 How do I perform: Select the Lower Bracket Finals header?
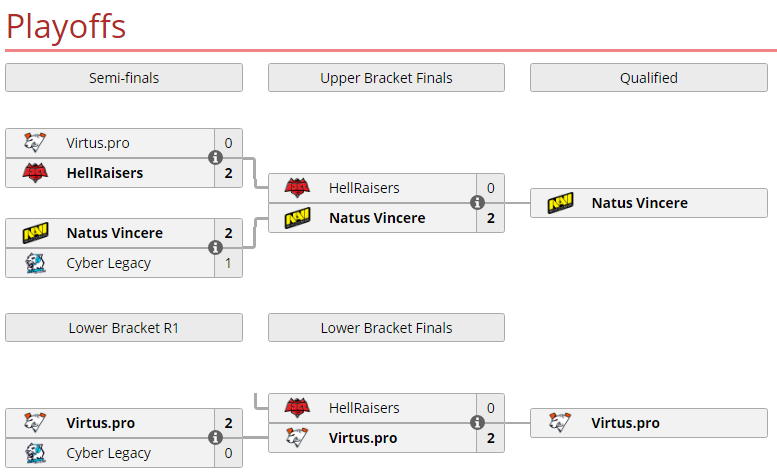point(387,328)
